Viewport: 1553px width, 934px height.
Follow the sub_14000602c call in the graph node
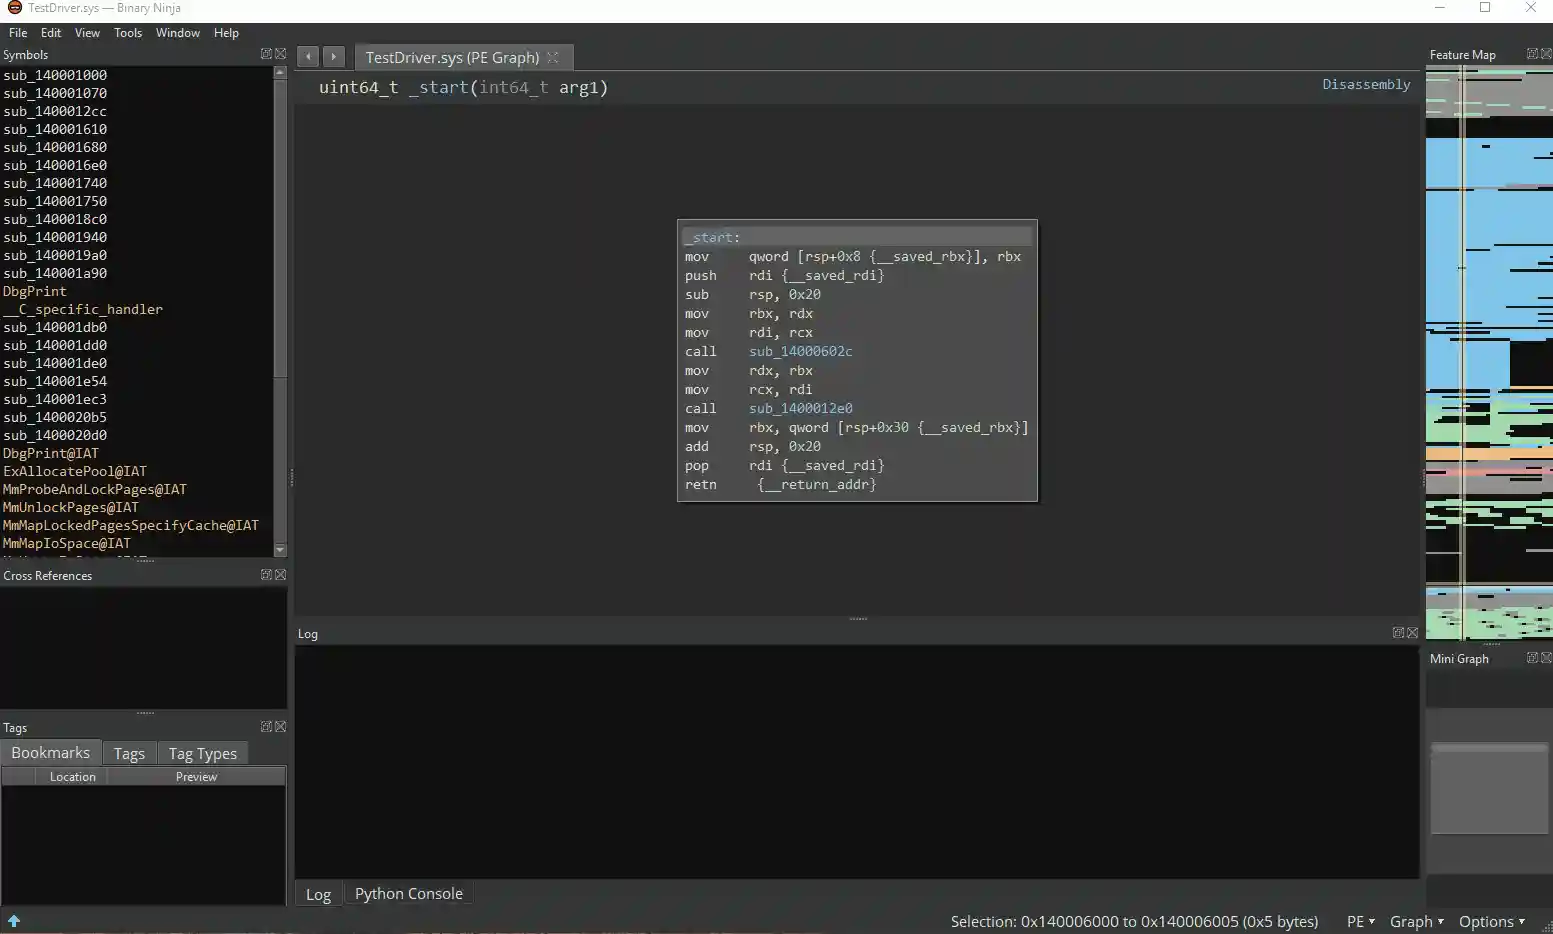click(800, 351)
